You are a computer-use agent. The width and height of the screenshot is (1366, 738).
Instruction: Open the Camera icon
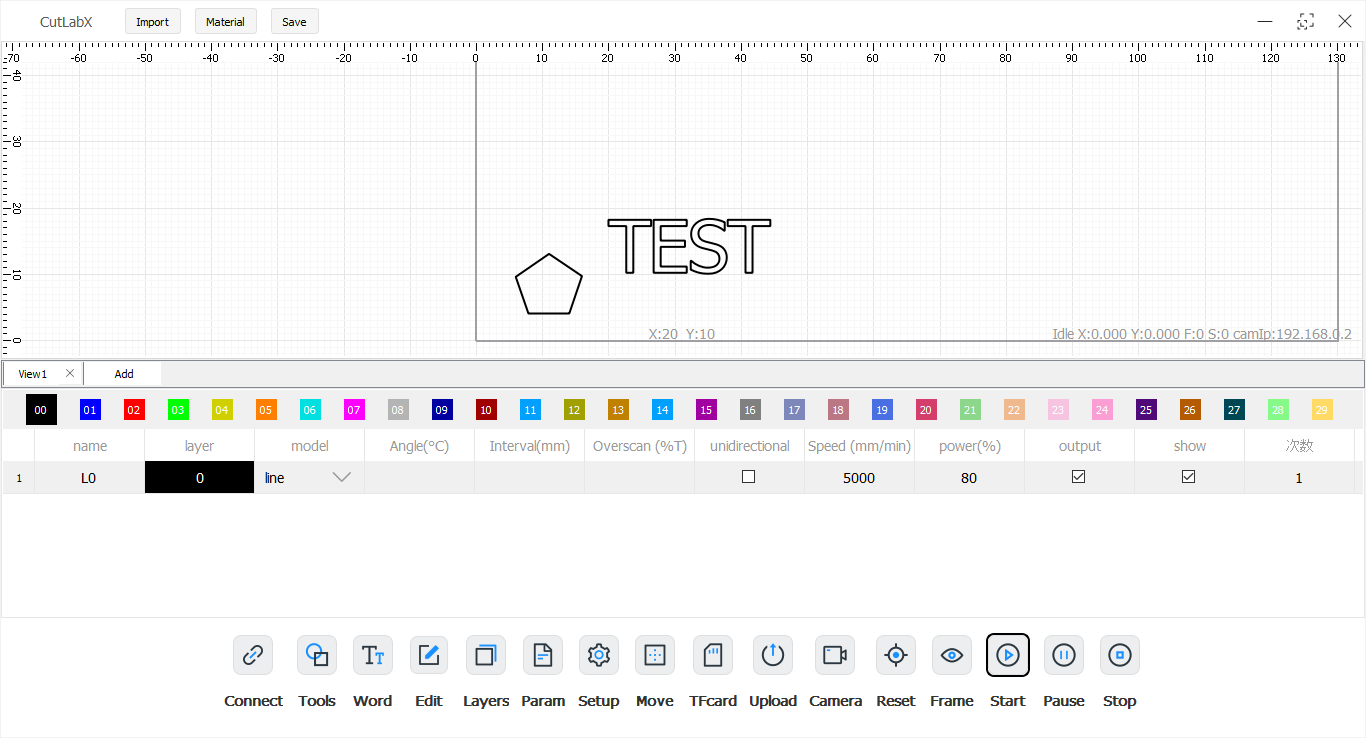click(x=835, y=655)
